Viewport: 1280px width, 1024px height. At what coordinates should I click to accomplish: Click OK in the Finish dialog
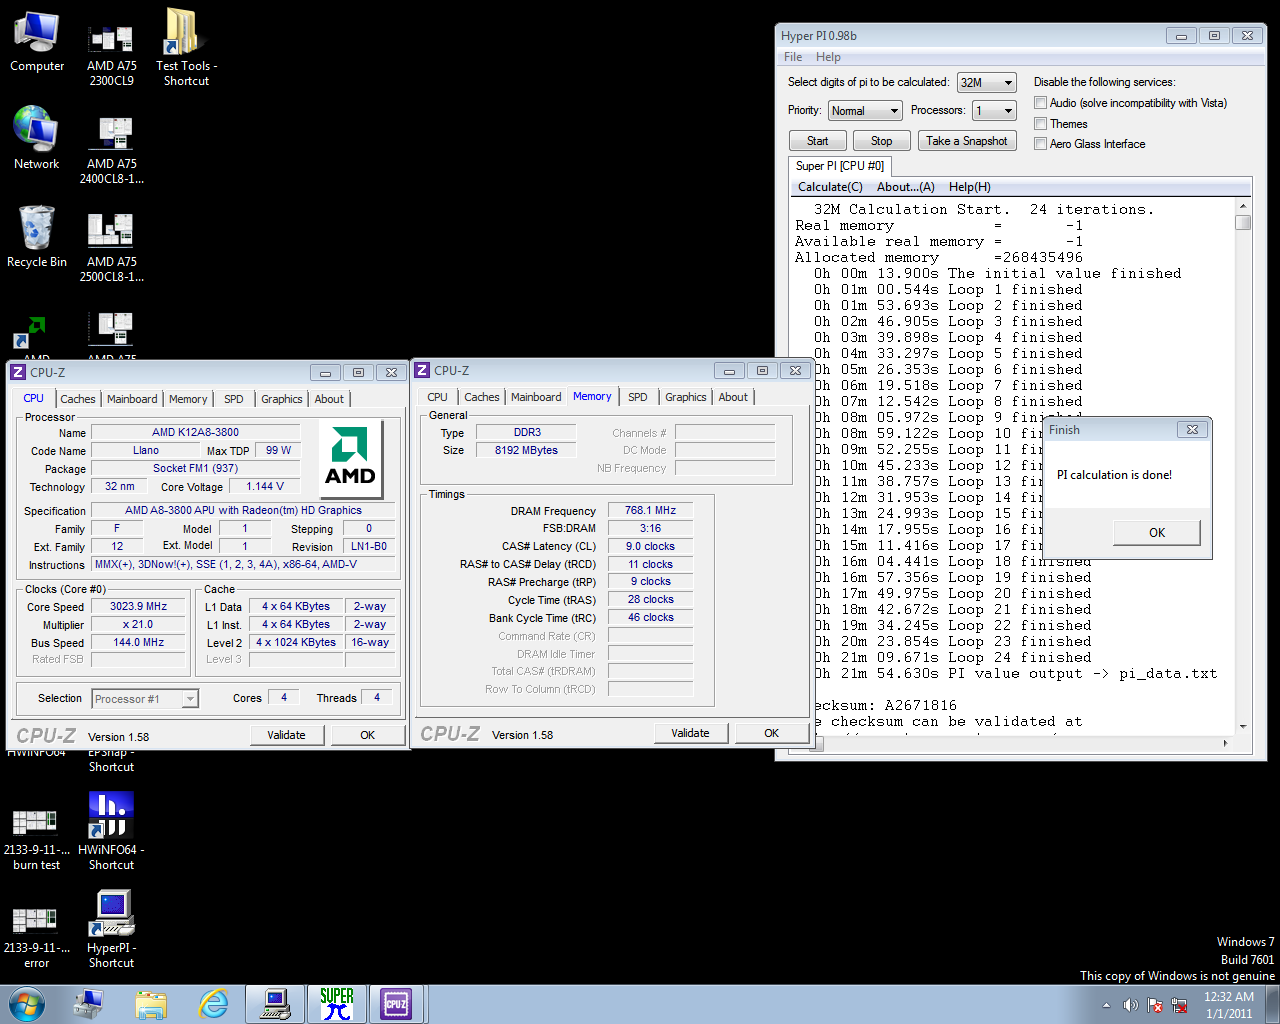coord(1156,533)
